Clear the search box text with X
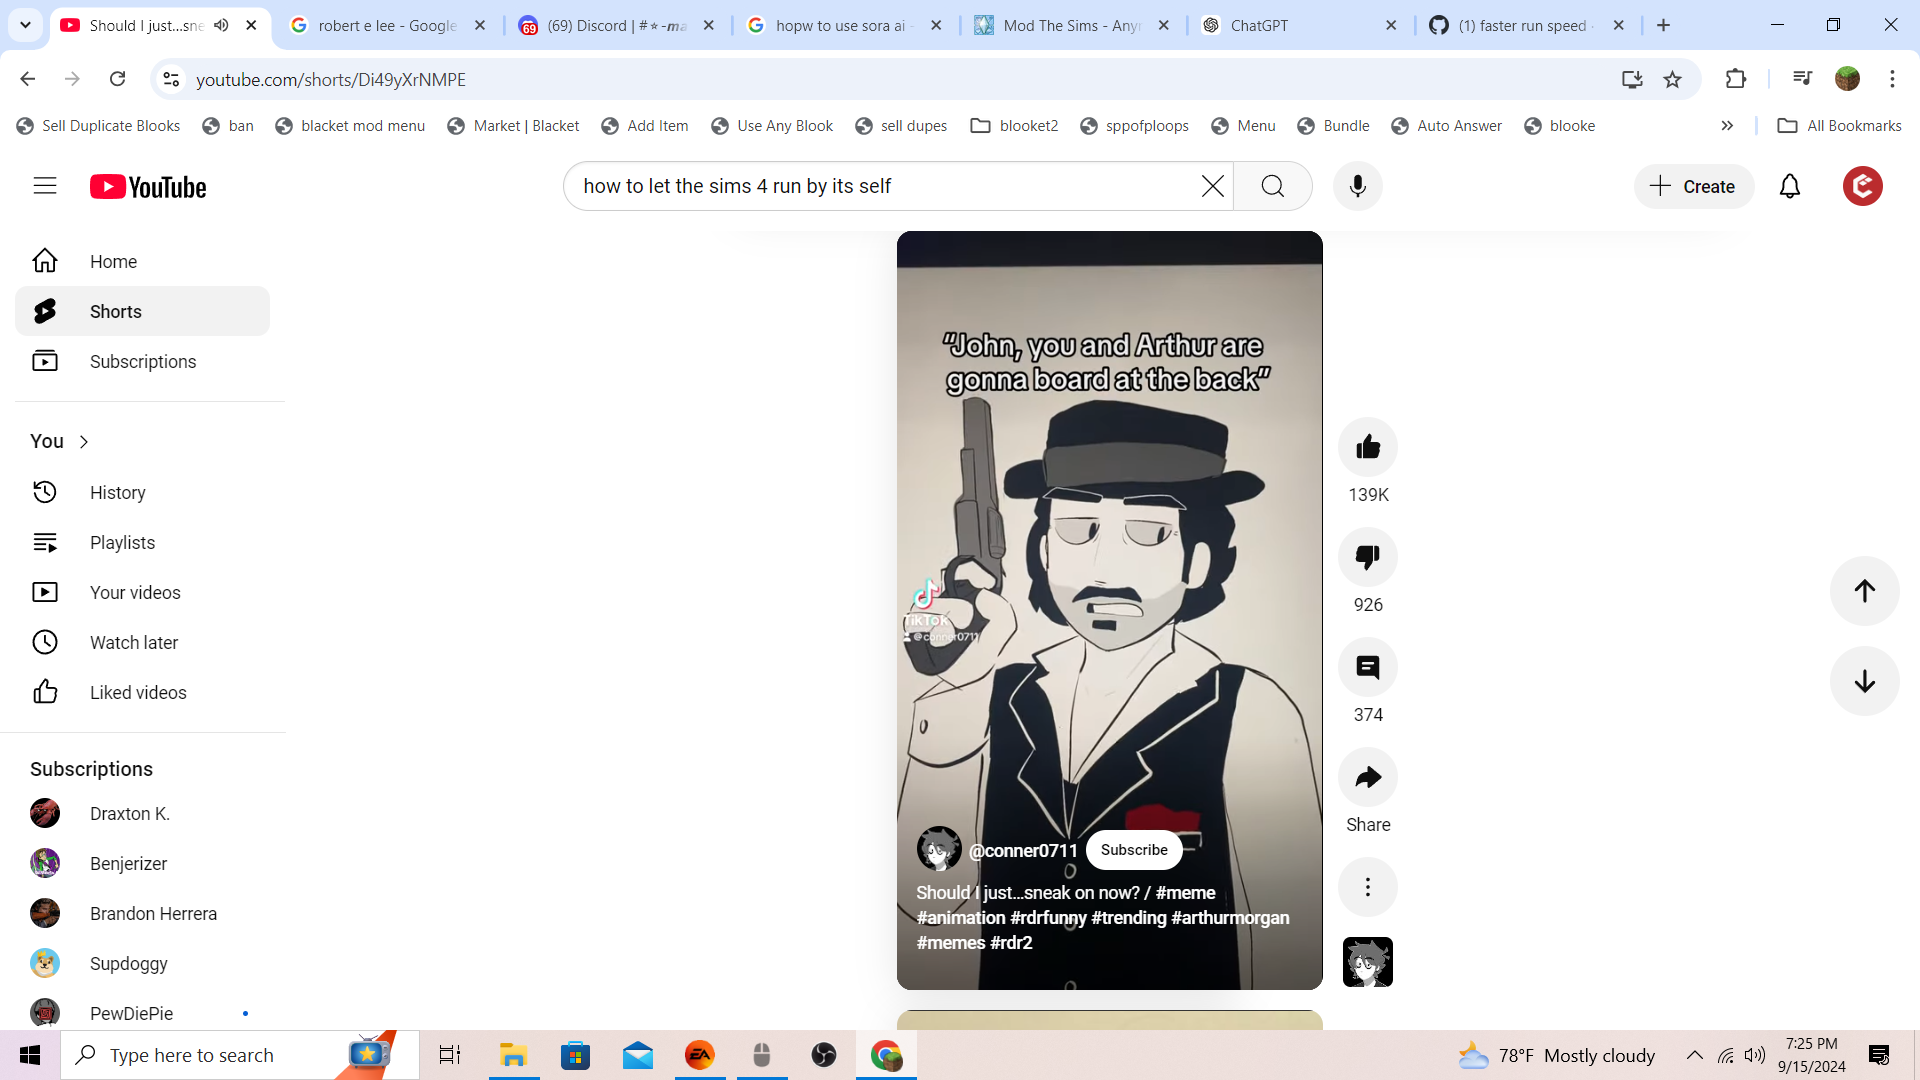The height and width of the screenshot is (1080, 1920). point(1212,186)
